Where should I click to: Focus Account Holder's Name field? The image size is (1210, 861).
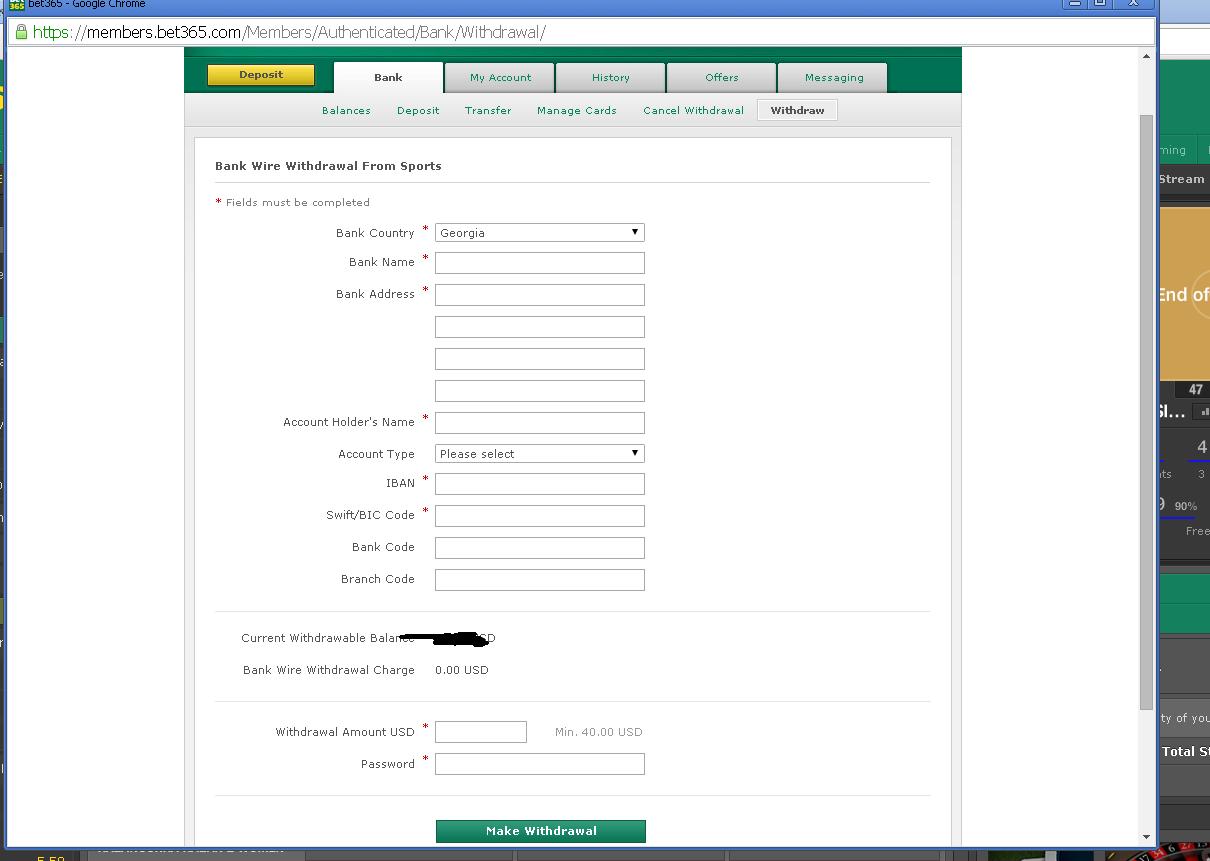[540, 423]
